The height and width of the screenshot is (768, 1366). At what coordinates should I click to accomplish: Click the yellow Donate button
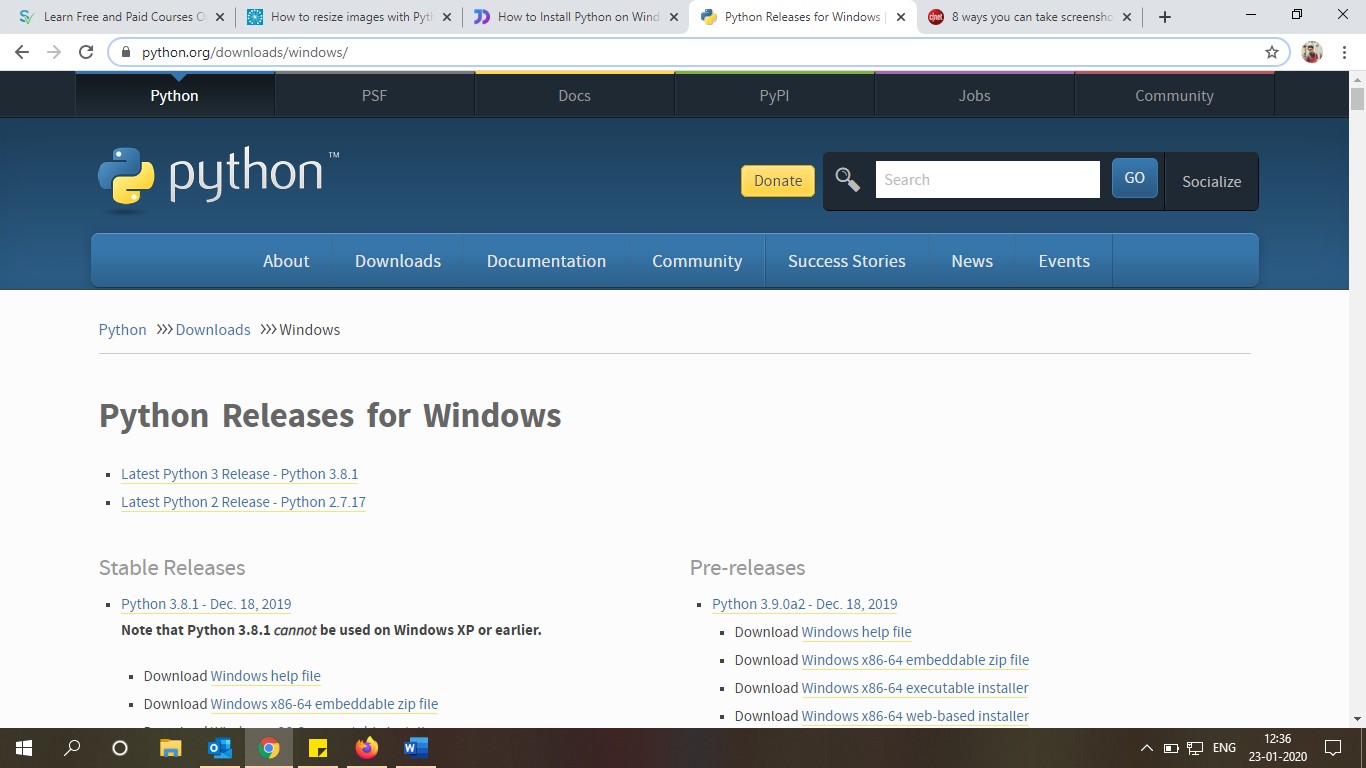[x=777, y=181]
